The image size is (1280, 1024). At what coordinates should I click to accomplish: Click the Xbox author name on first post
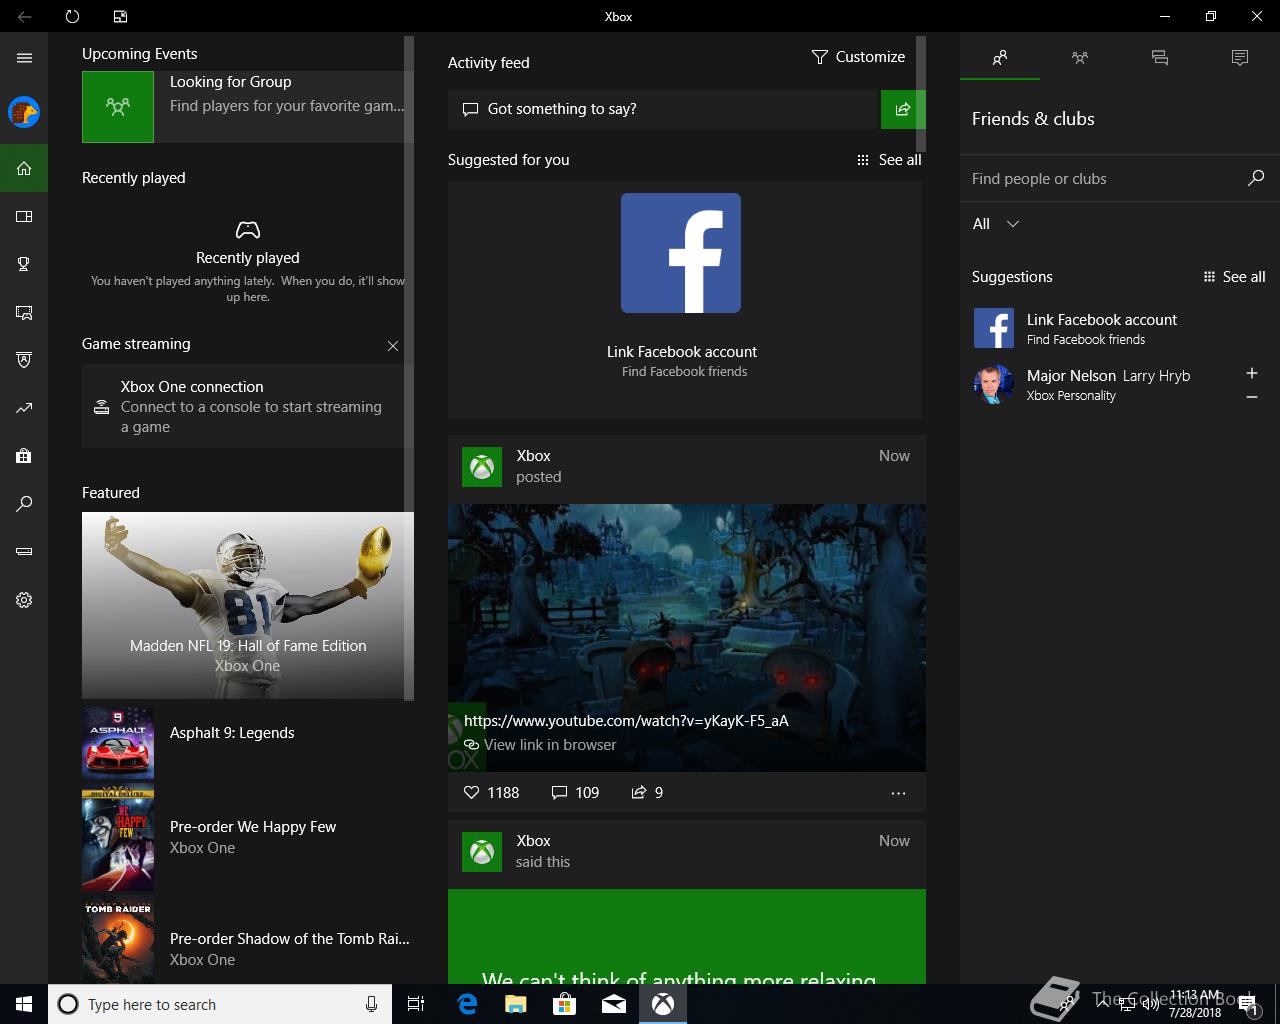tap(533, 456)
